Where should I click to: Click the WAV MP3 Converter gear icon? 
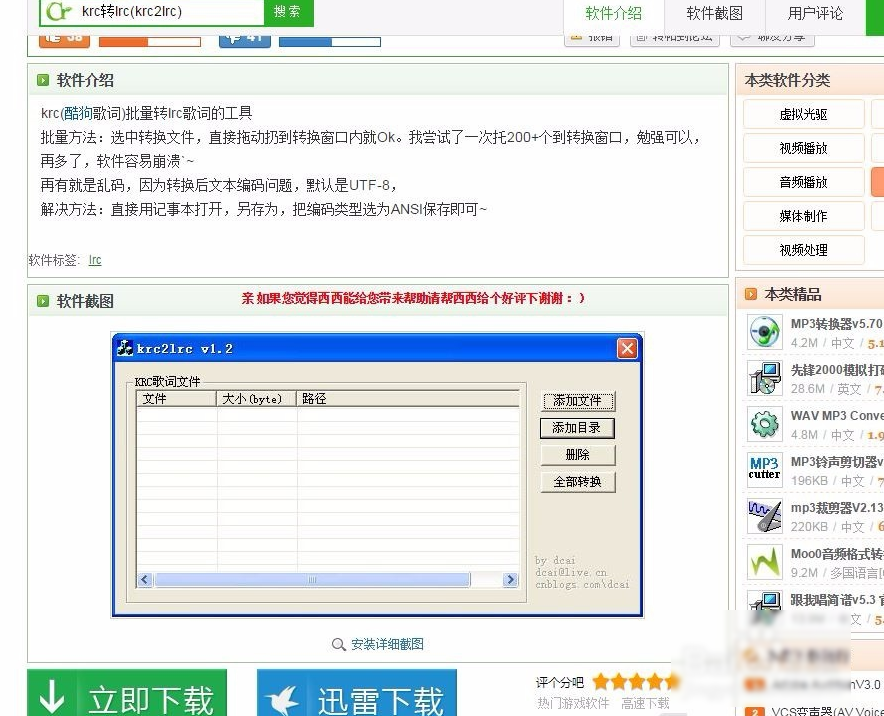762,424
